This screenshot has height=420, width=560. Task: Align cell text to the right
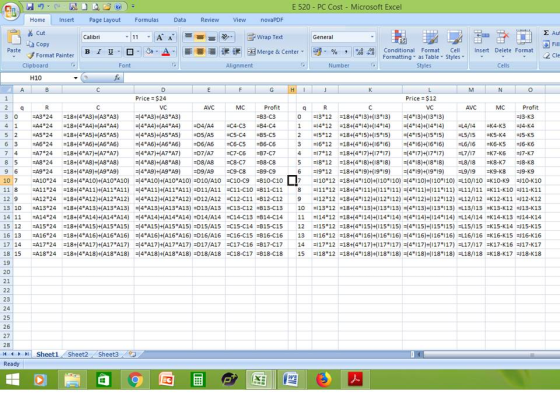212,52
